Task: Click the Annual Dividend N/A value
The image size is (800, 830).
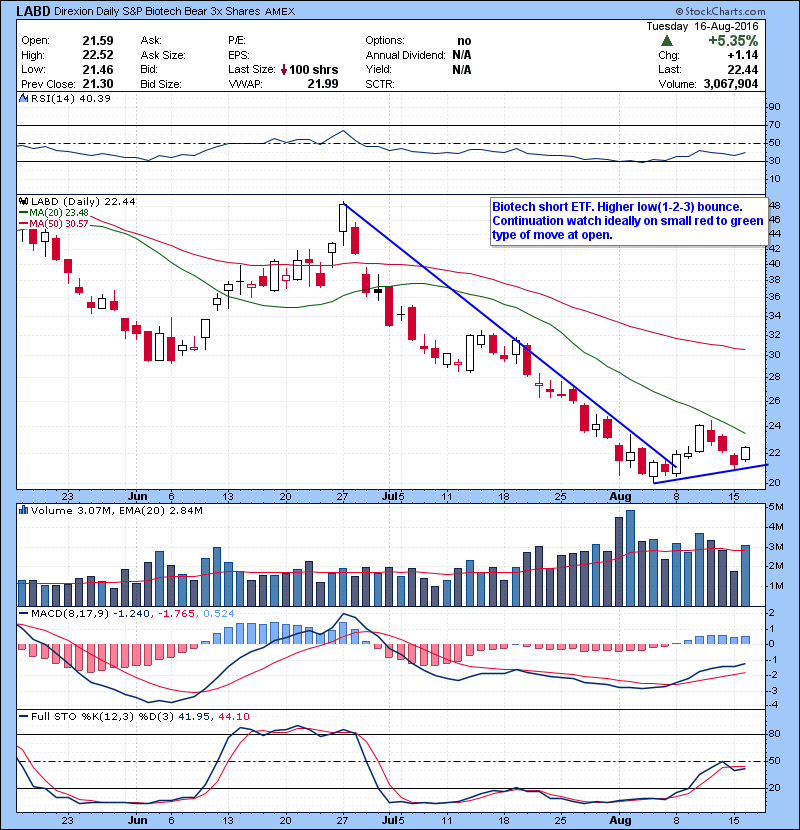Action: pos(462,55)
